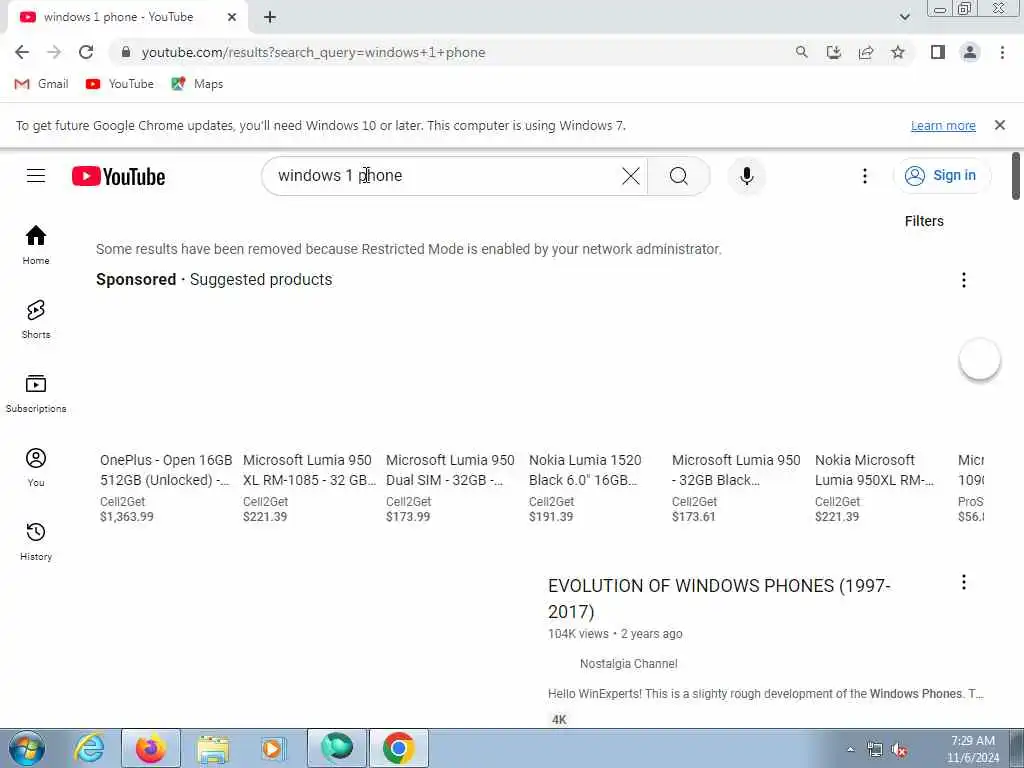
Task: Switch to Chrome in the taskbar
Action: point(399,748)
